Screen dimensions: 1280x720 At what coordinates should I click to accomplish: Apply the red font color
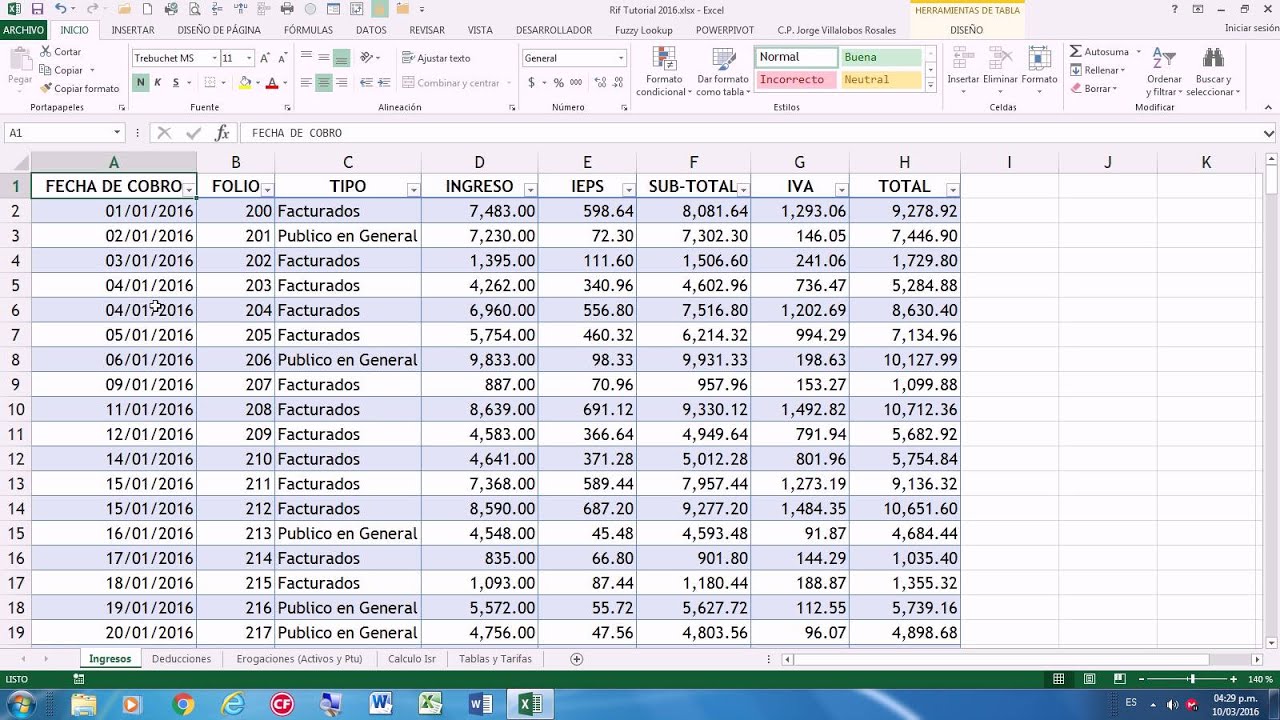point(272,83)
